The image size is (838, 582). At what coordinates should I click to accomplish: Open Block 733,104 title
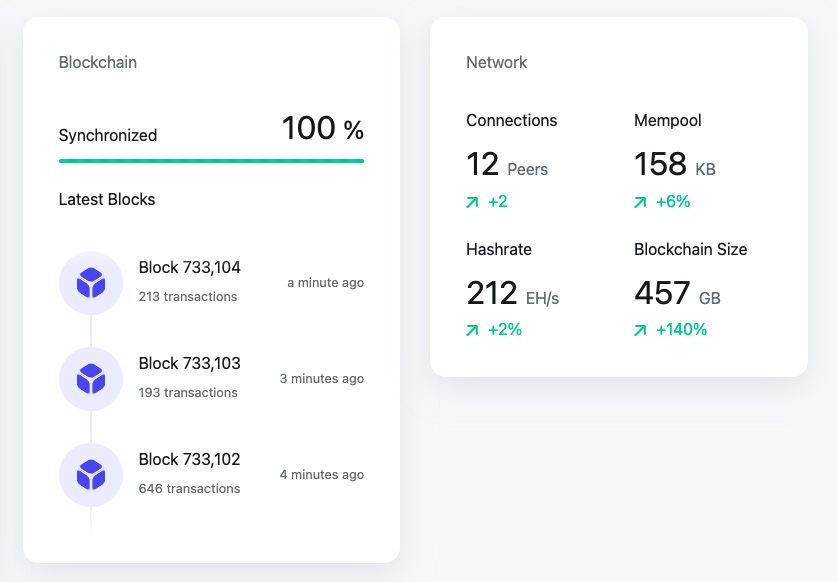tap(190, 267)
